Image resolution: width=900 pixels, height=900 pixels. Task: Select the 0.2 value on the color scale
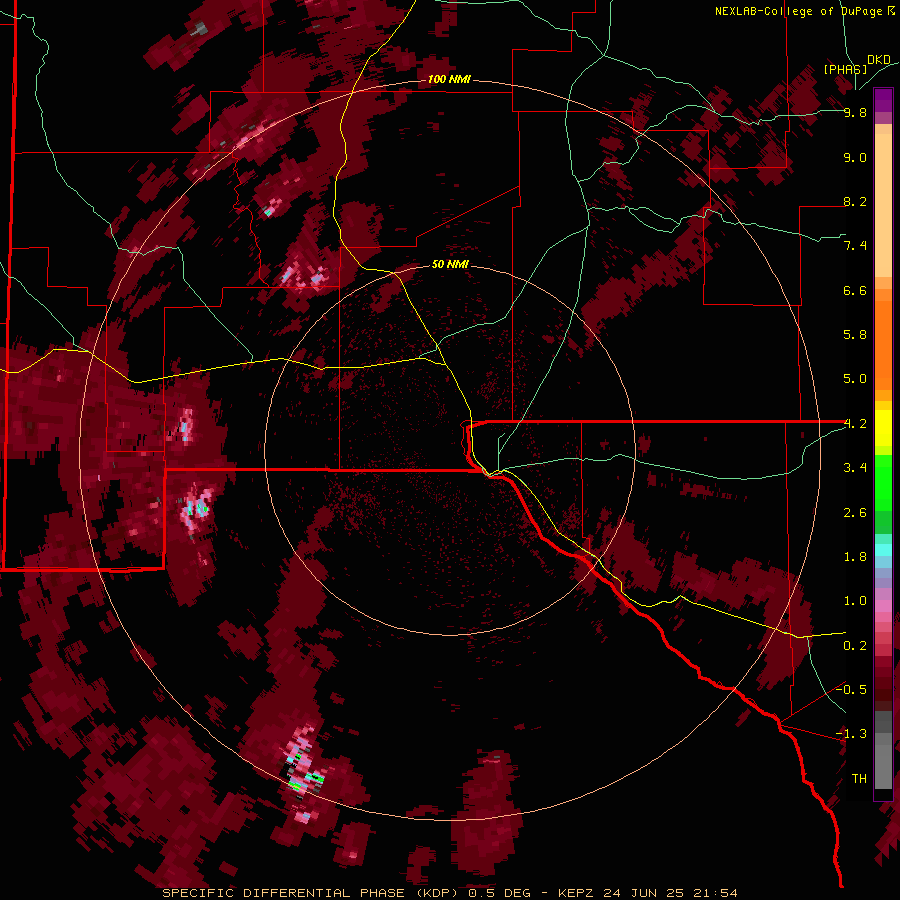click(855, 646)
